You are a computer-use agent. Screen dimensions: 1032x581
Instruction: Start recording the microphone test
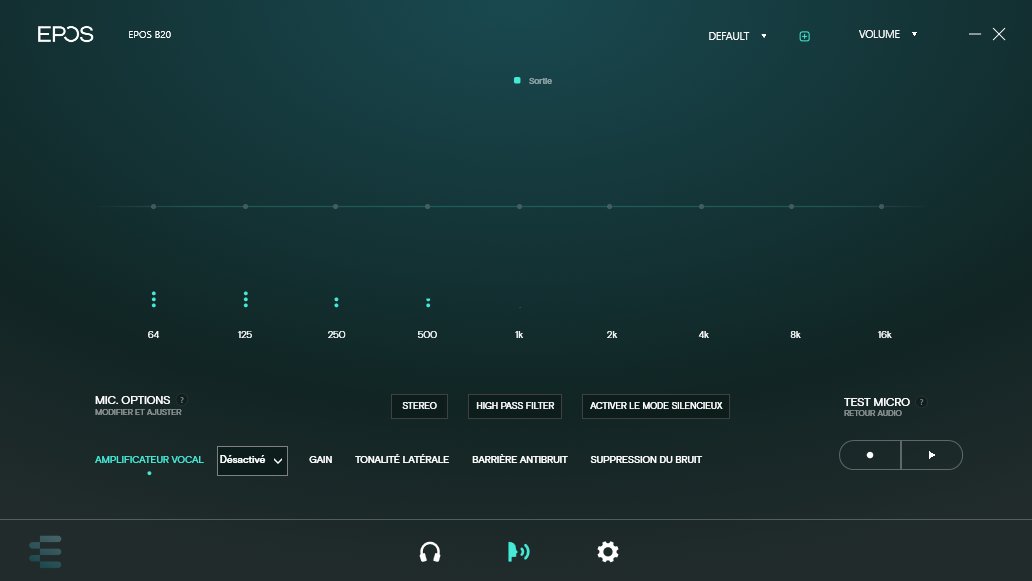[x=870, y=455]
